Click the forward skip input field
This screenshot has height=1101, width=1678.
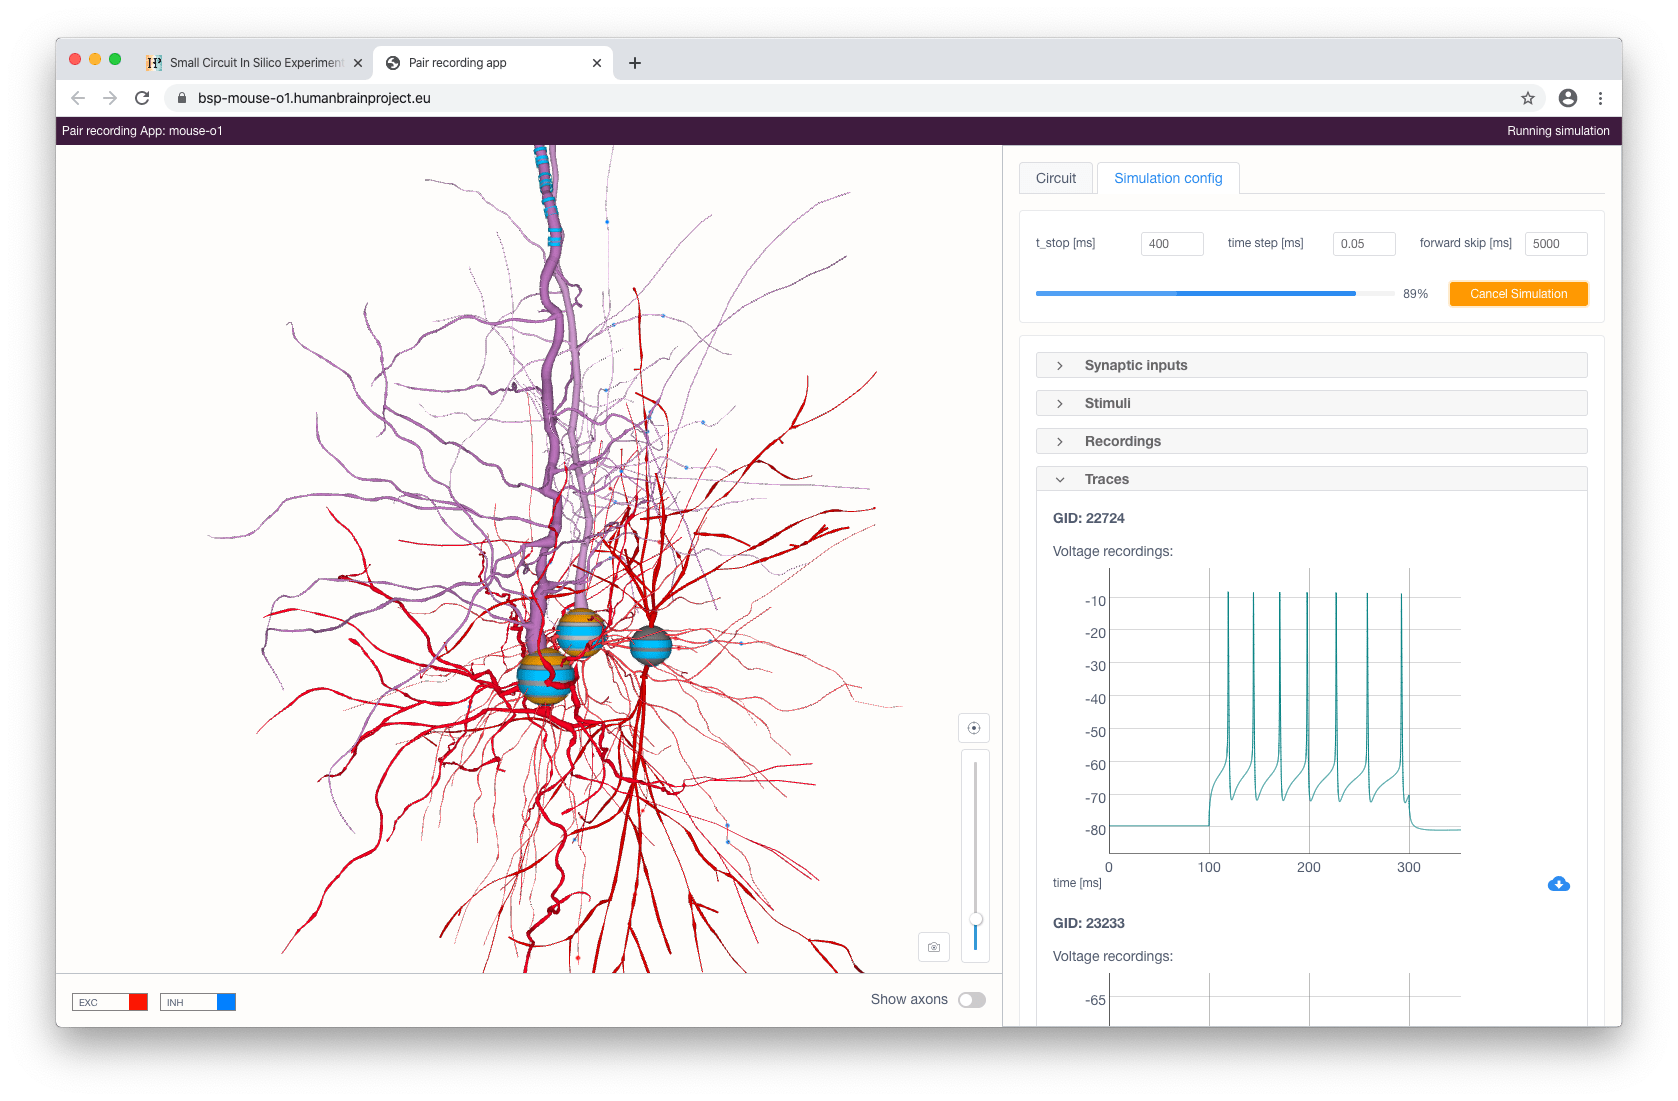(1556, 244)
